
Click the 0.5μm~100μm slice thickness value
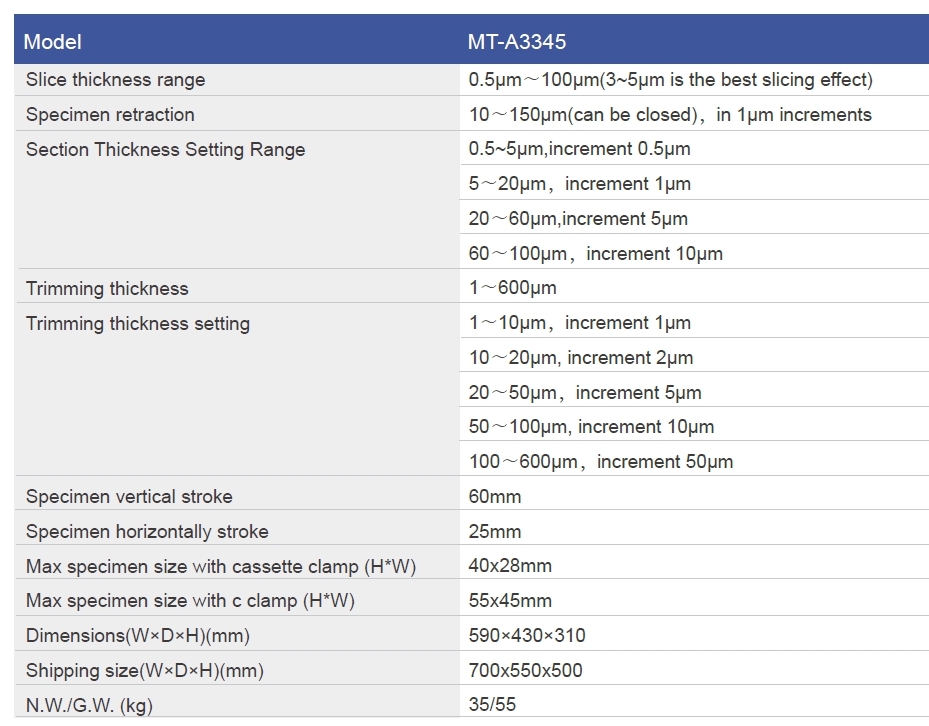[x=670, y=79]
